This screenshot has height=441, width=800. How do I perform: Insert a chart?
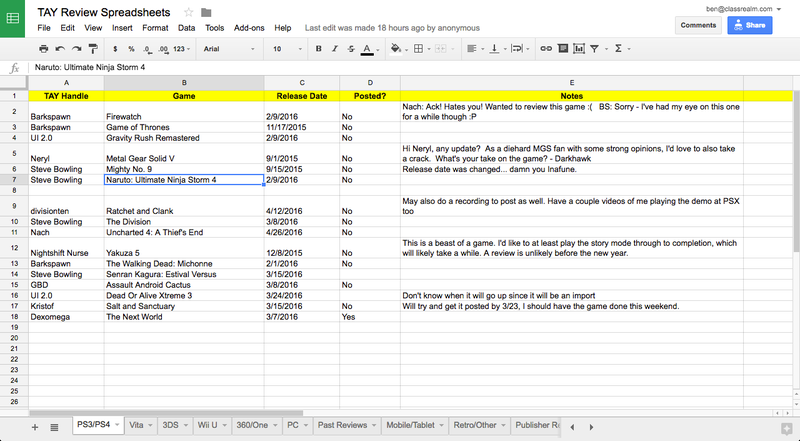tap(579, 49)
